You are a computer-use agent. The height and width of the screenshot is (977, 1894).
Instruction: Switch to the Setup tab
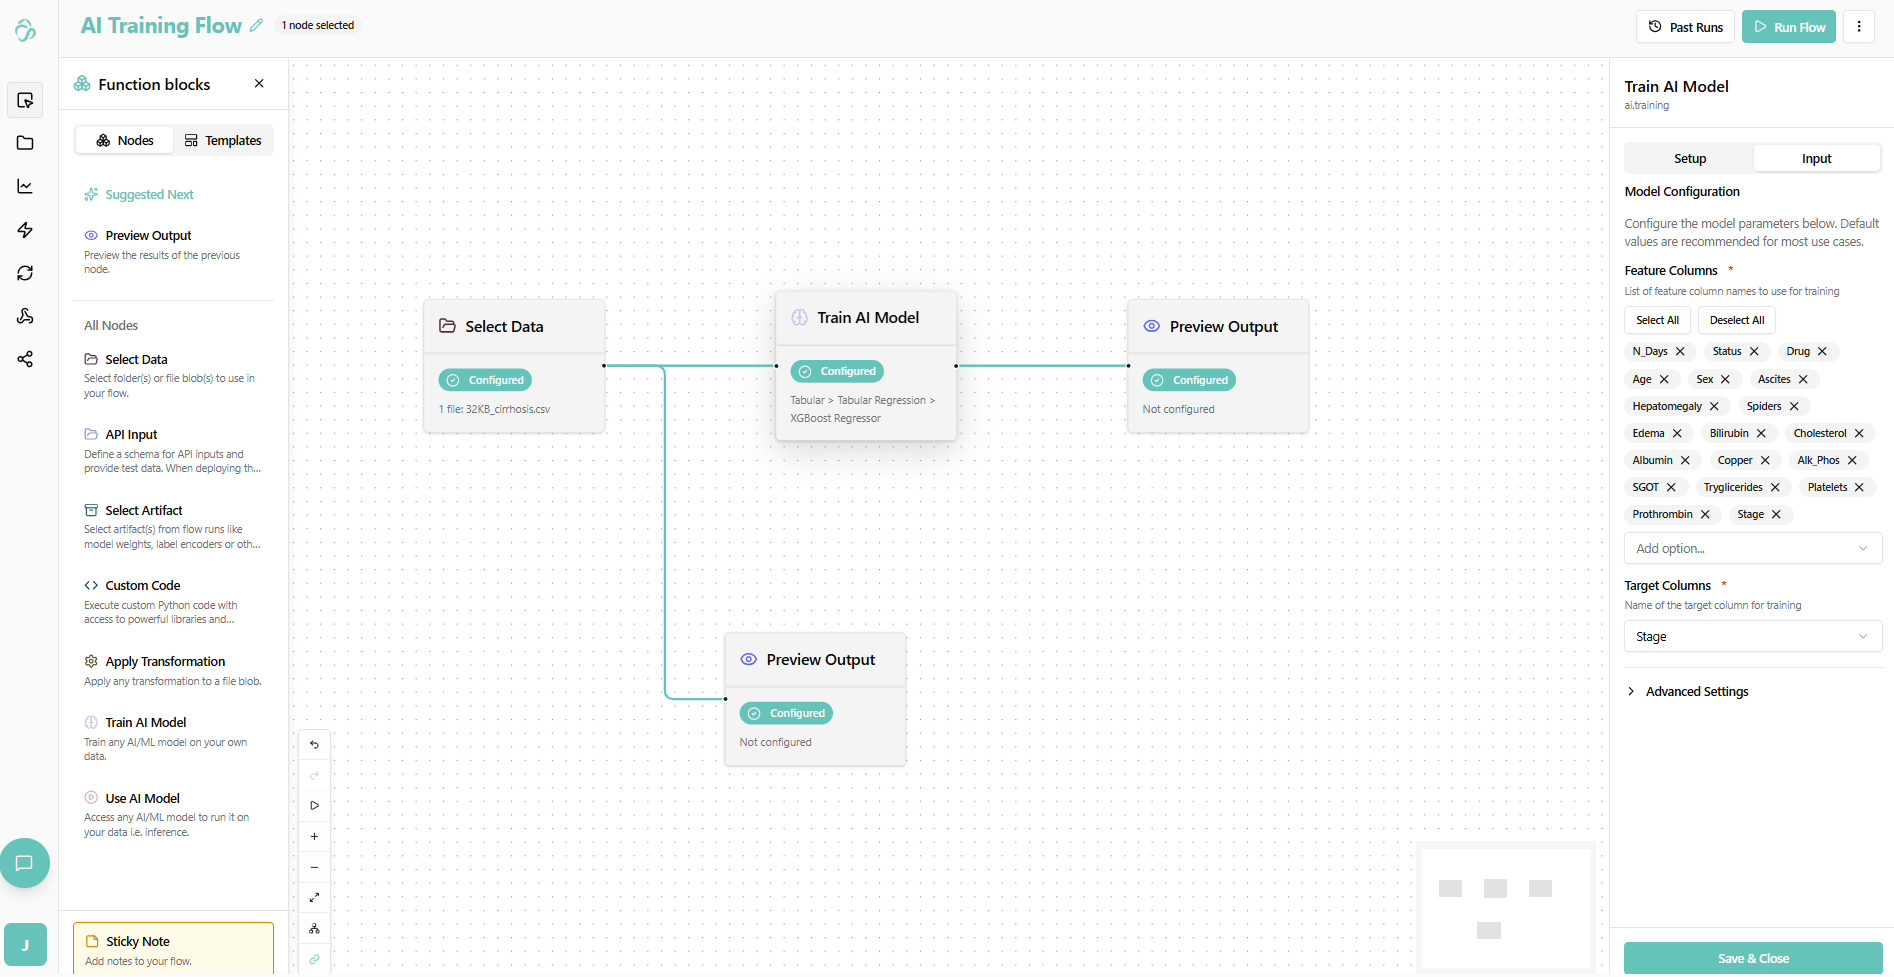[x=1689, y=159]
